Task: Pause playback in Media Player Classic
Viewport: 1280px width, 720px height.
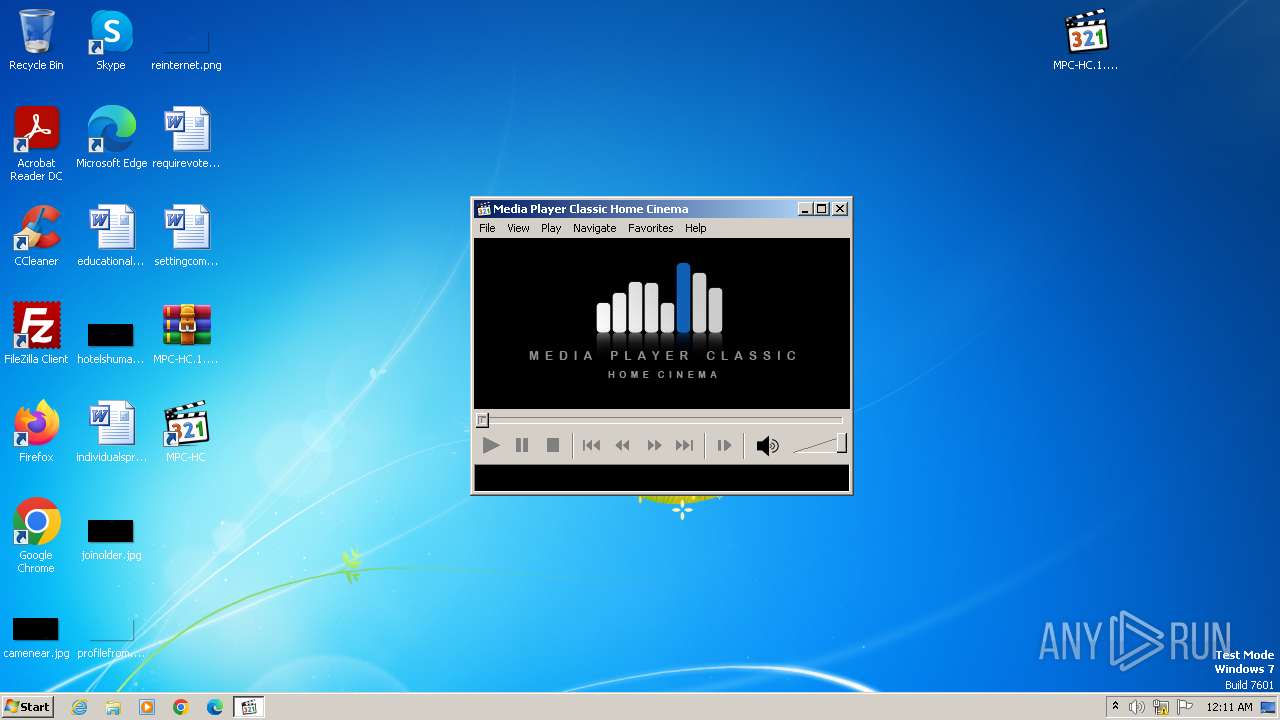Action: [522, 446]
